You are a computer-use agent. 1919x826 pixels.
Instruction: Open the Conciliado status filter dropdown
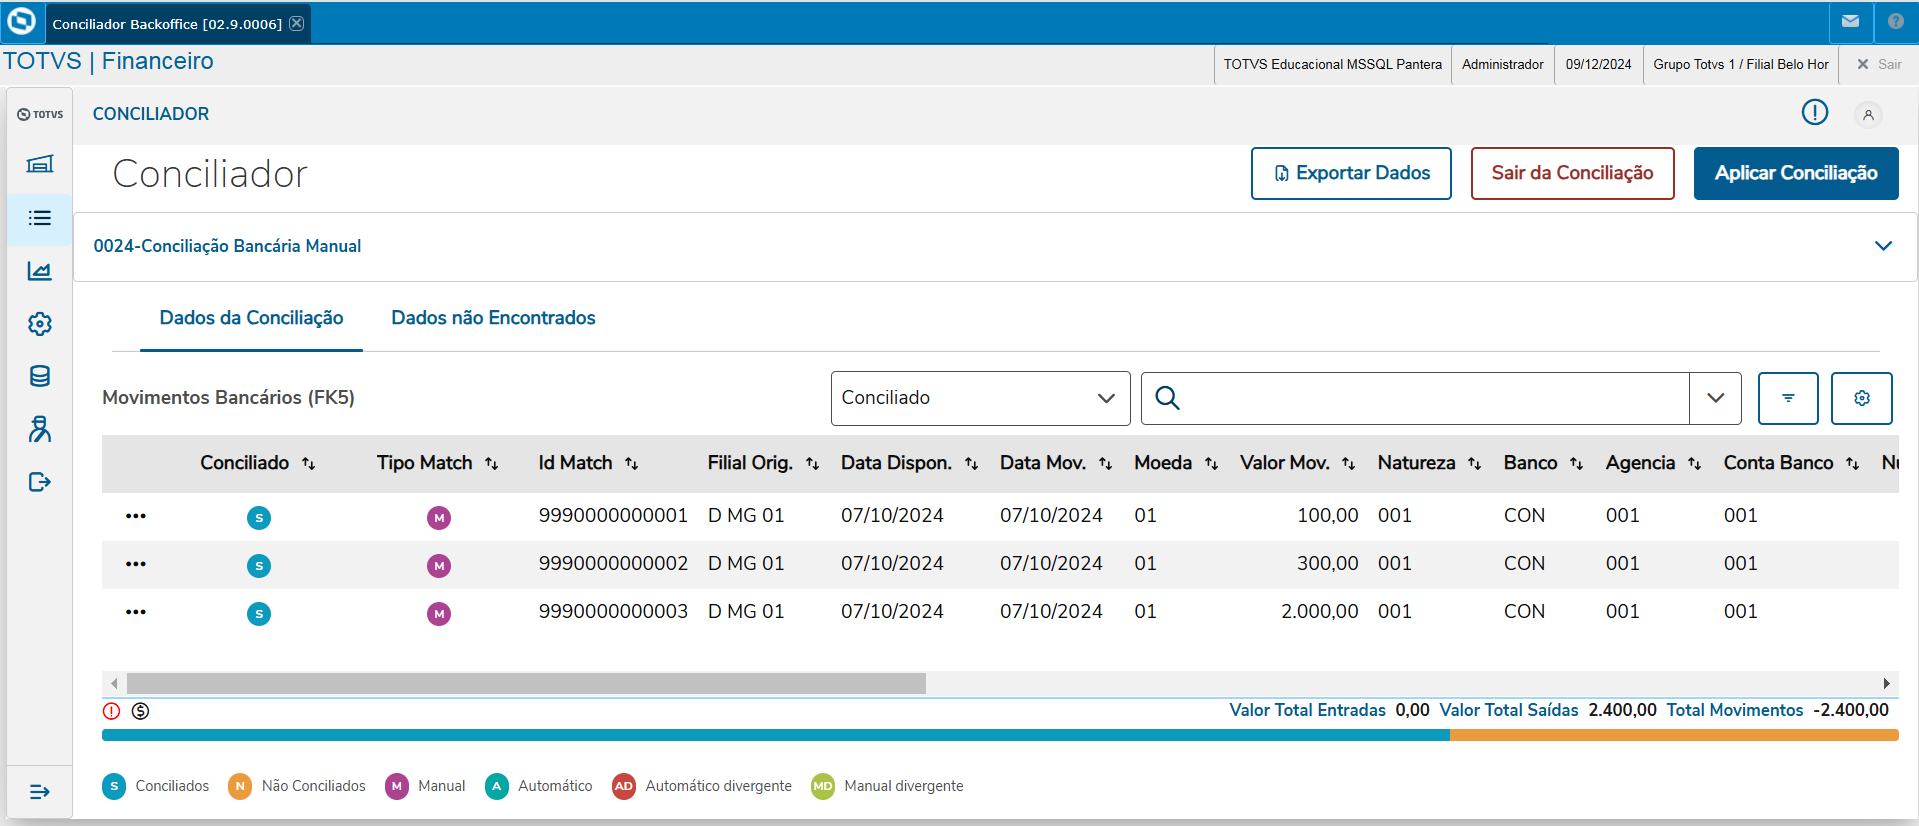coord(980,398)
